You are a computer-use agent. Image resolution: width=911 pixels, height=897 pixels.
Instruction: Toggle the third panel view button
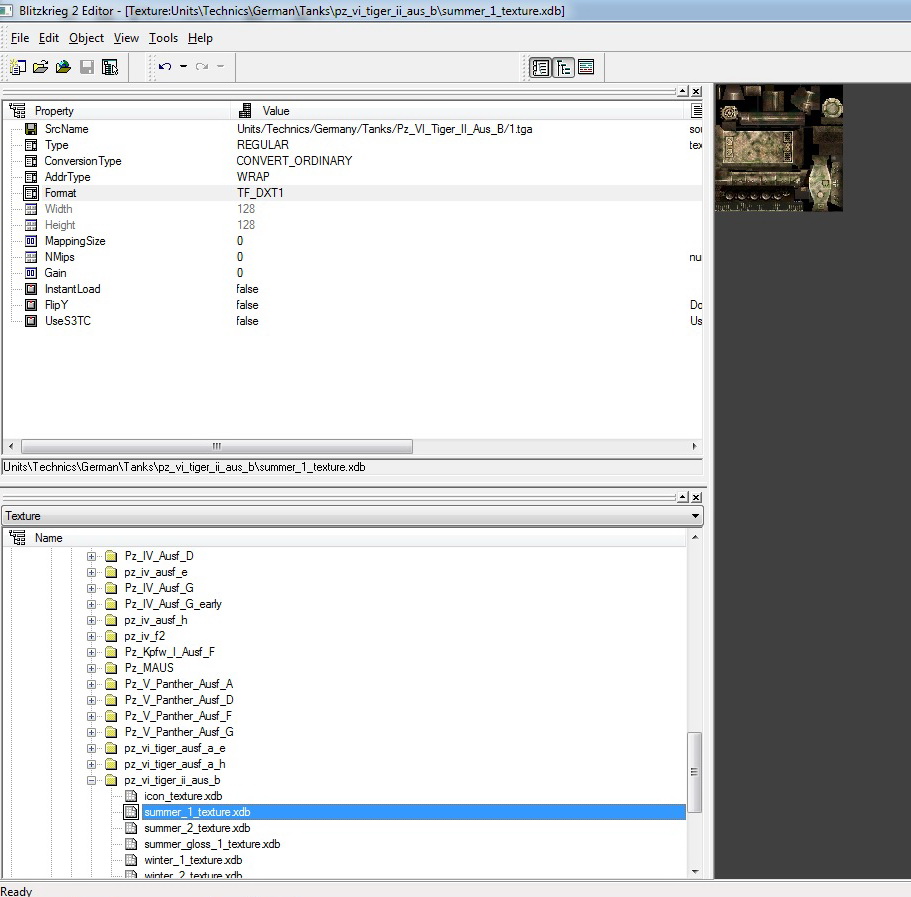(586, 67)
